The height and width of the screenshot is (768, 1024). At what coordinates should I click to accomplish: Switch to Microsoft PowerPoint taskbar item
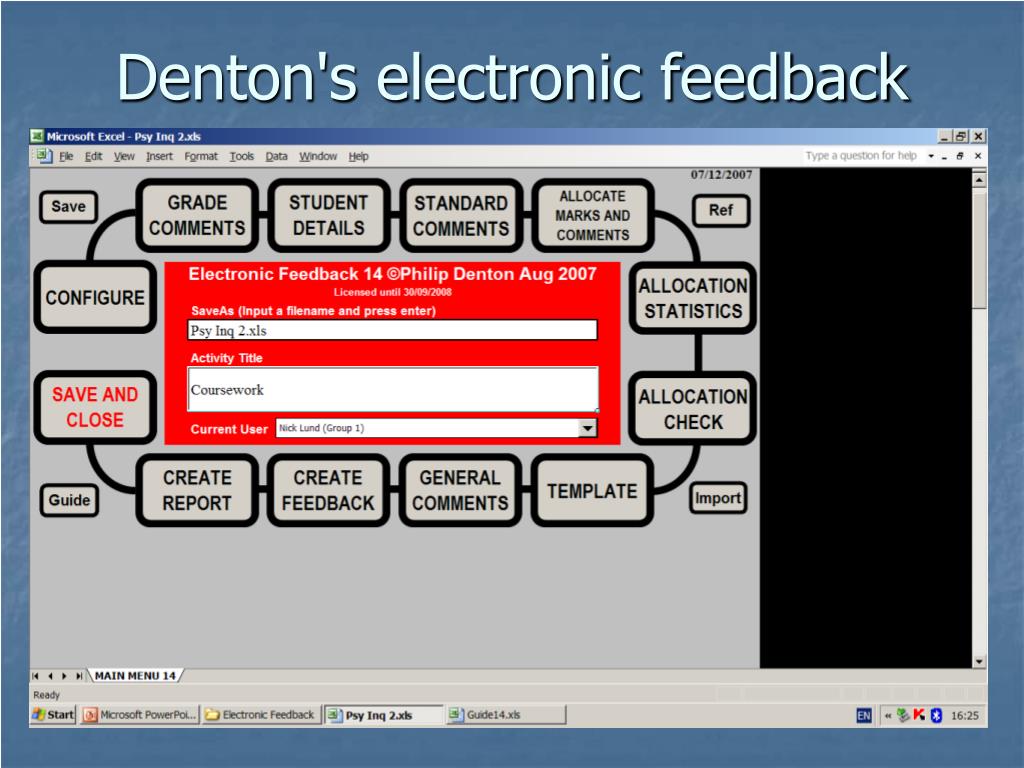coord(140,715)
